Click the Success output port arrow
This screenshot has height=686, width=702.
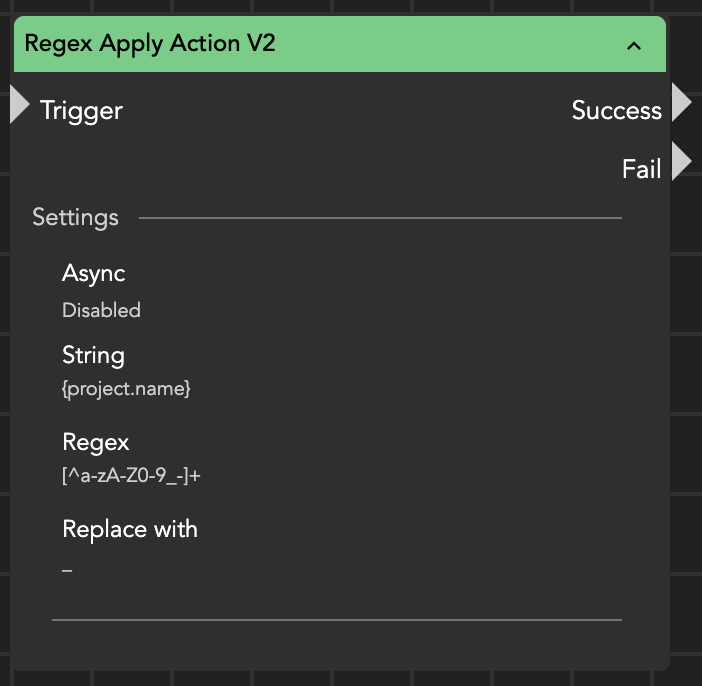pos(681,103)
